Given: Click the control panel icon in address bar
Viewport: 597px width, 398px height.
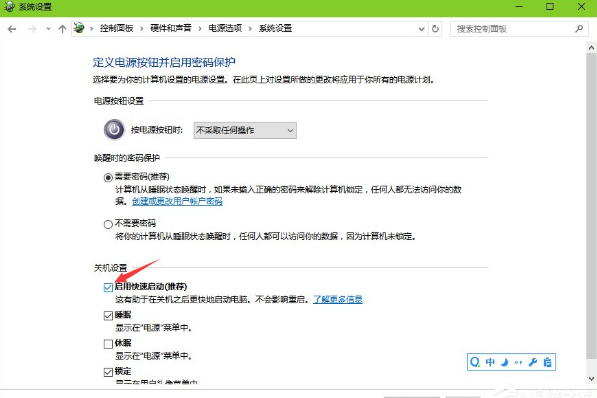Looking at the screenshot, I should [x=79, y=28].
